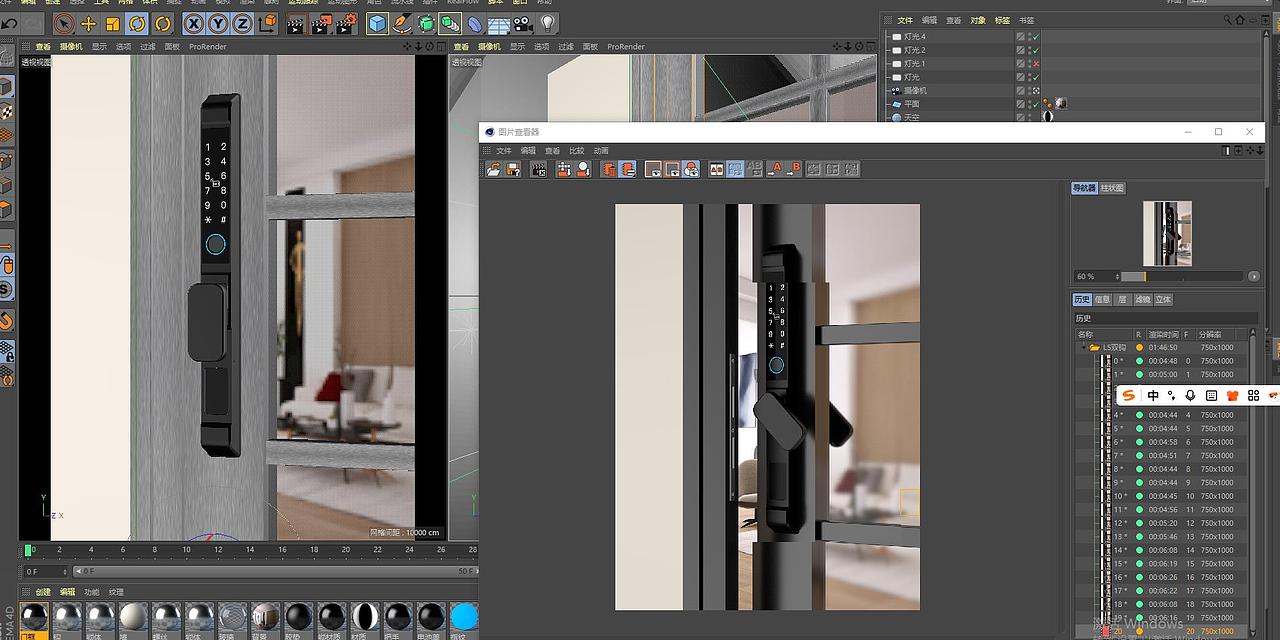
Task: Open Edit Render Settings gear clapperboard
Action: pyautogui.click(x=347, y=23)
